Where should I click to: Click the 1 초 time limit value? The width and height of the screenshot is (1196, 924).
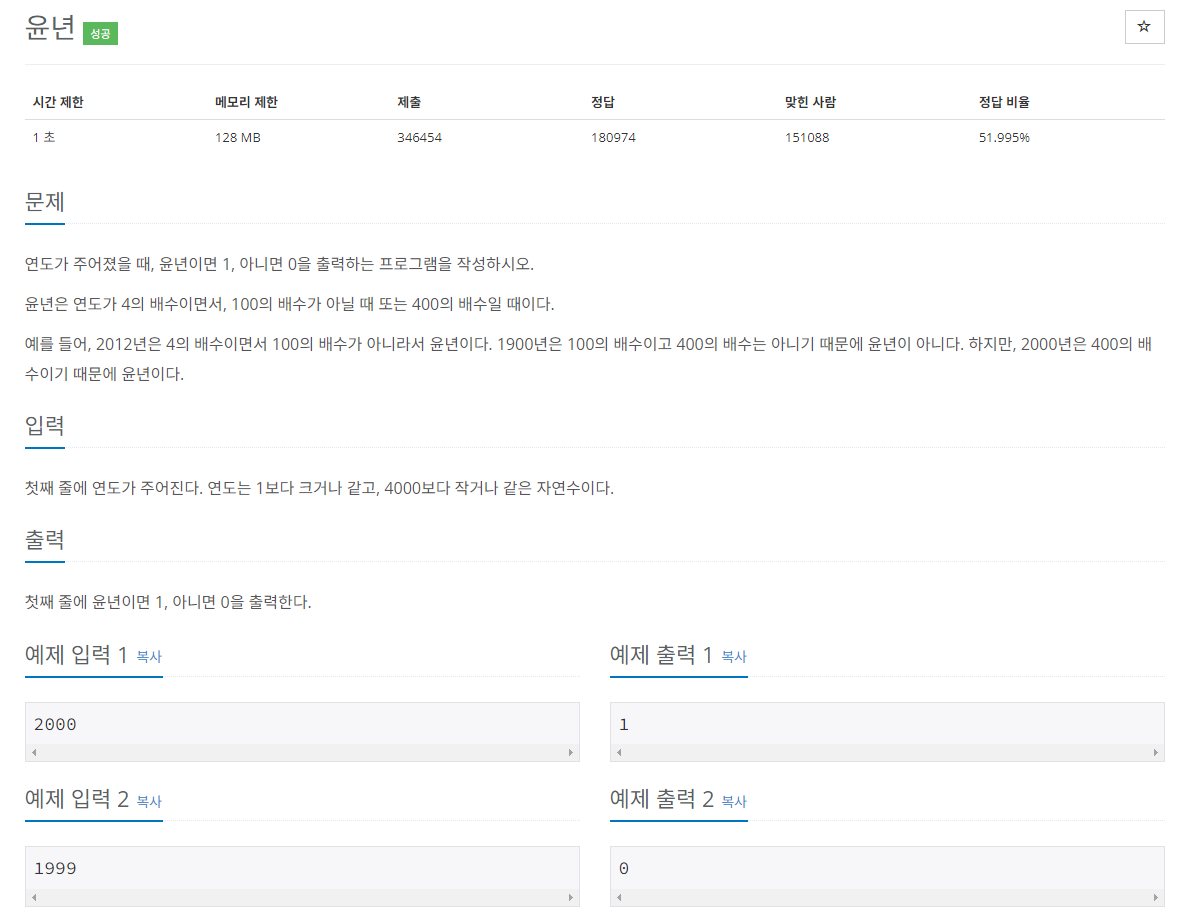coord(44,137)
